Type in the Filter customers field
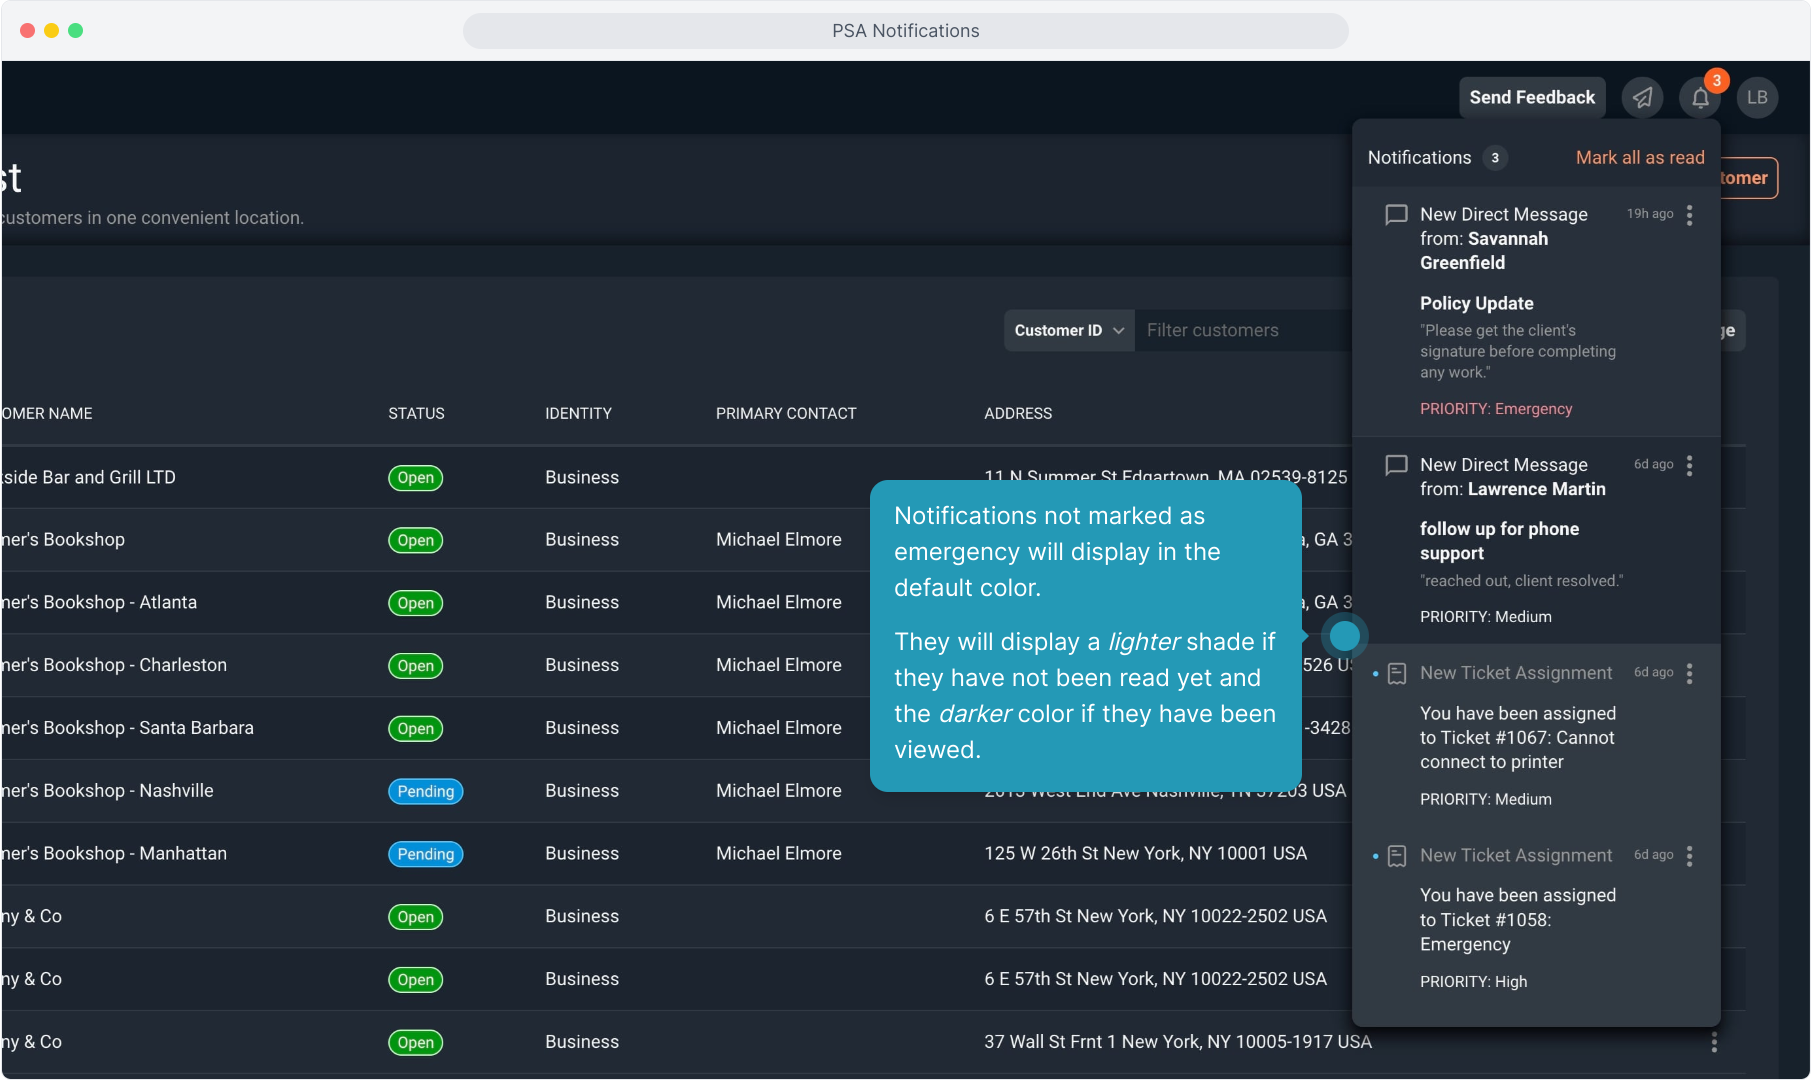The image size is (1812, 1080). click(x=1240, y=331)
